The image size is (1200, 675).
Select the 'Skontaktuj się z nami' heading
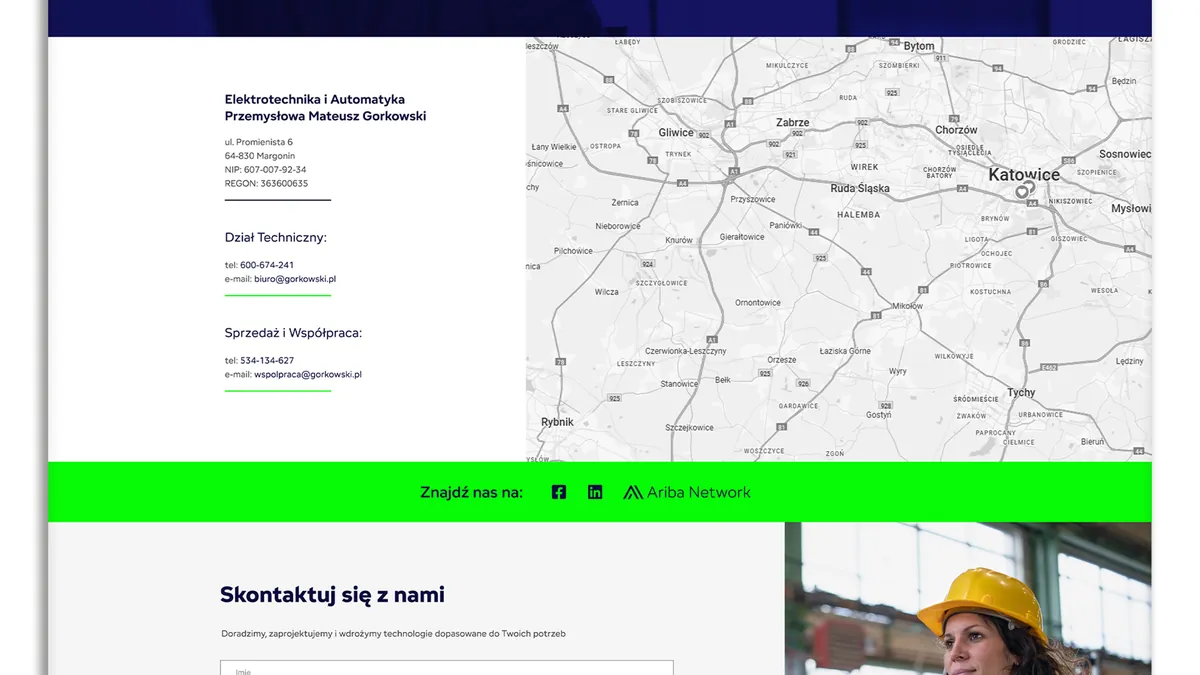(332, 595)
